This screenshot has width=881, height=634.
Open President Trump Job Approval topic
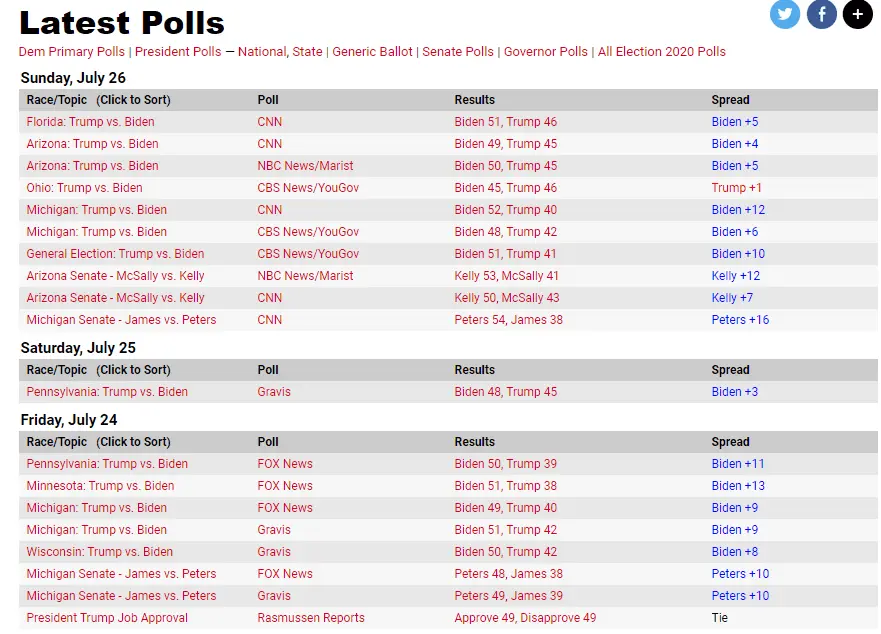107,618
